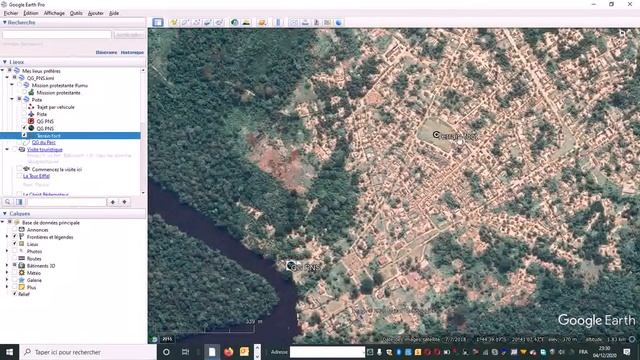Screen dimensions: 640x360
Task: Collapse the Recherche panel
Action: (x=4, y=22)
